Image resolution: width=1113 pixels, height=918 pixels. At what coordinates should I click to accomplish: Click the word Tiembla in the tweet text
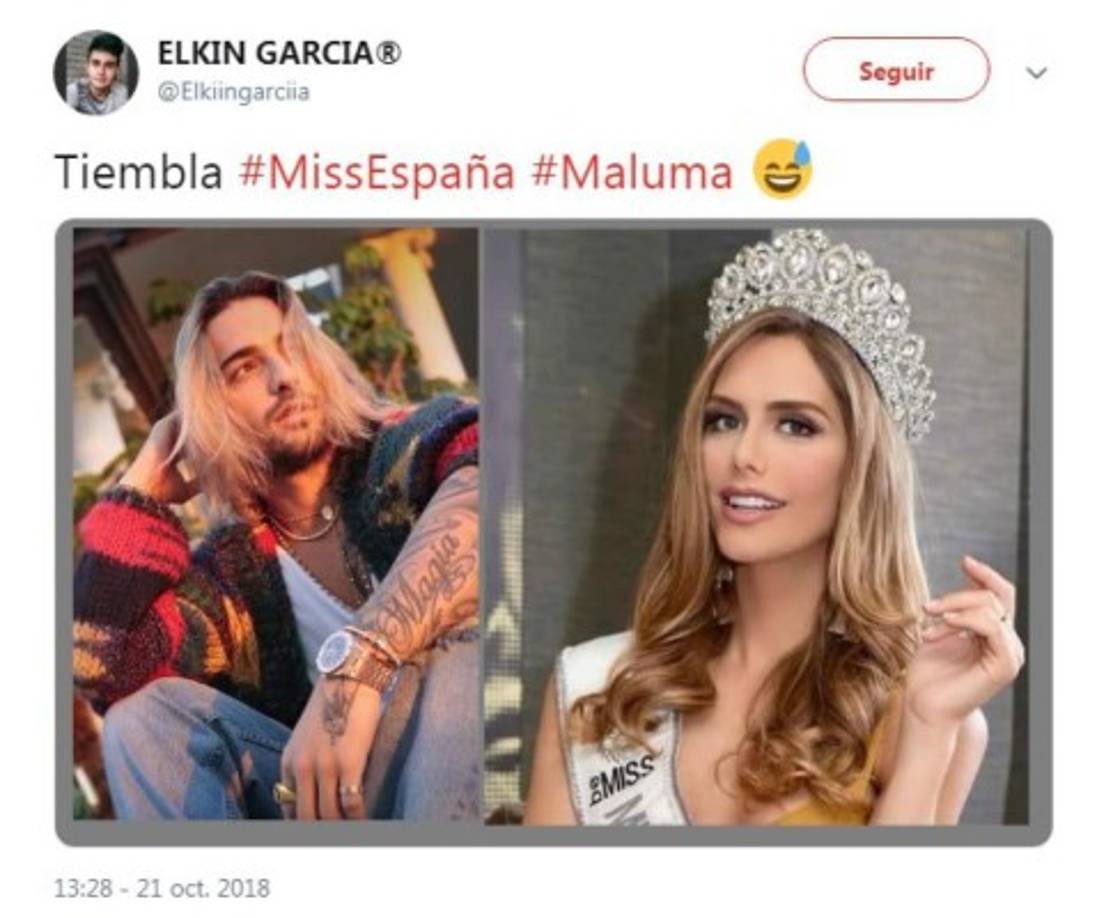coord(139,173)
